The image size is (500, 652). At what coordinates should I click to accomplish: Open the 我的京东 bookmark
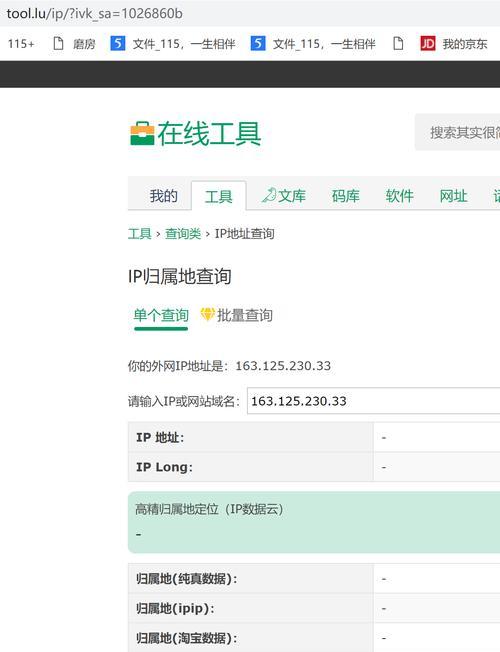(465, 44)
